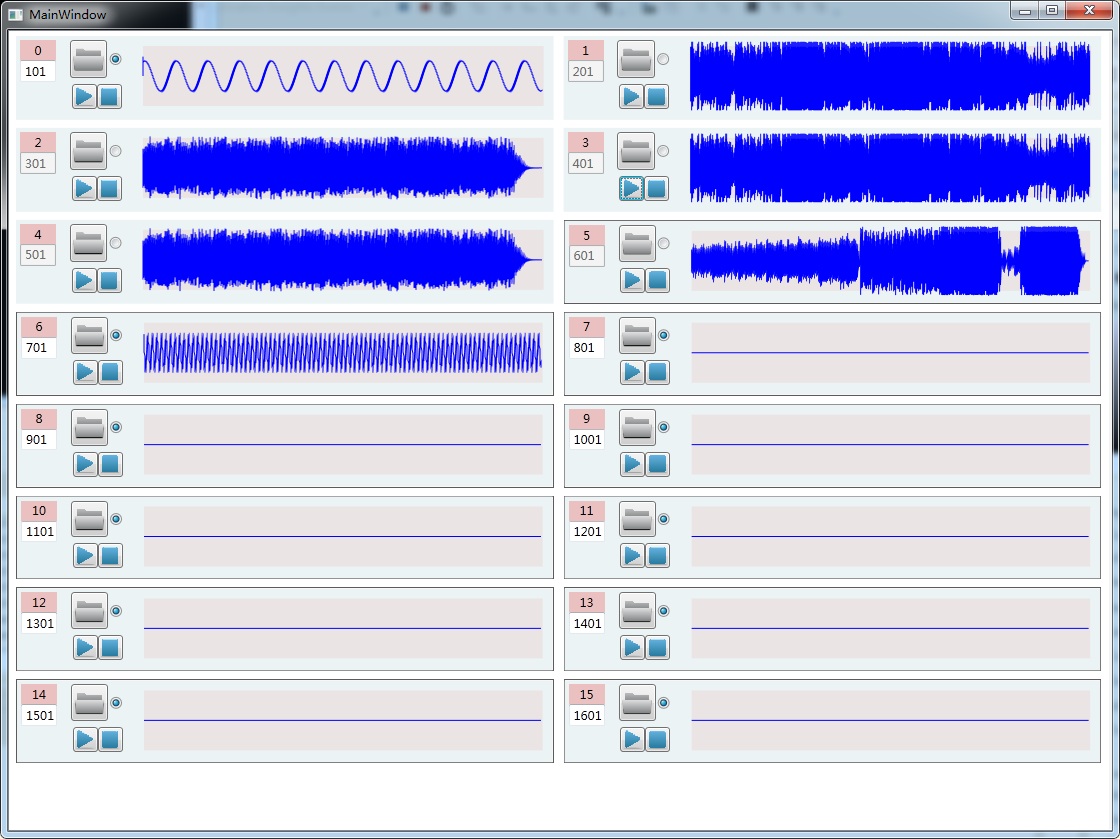Select radio button on channel 3
Viewport: 1120px width, 839px height.
[664, 151]
